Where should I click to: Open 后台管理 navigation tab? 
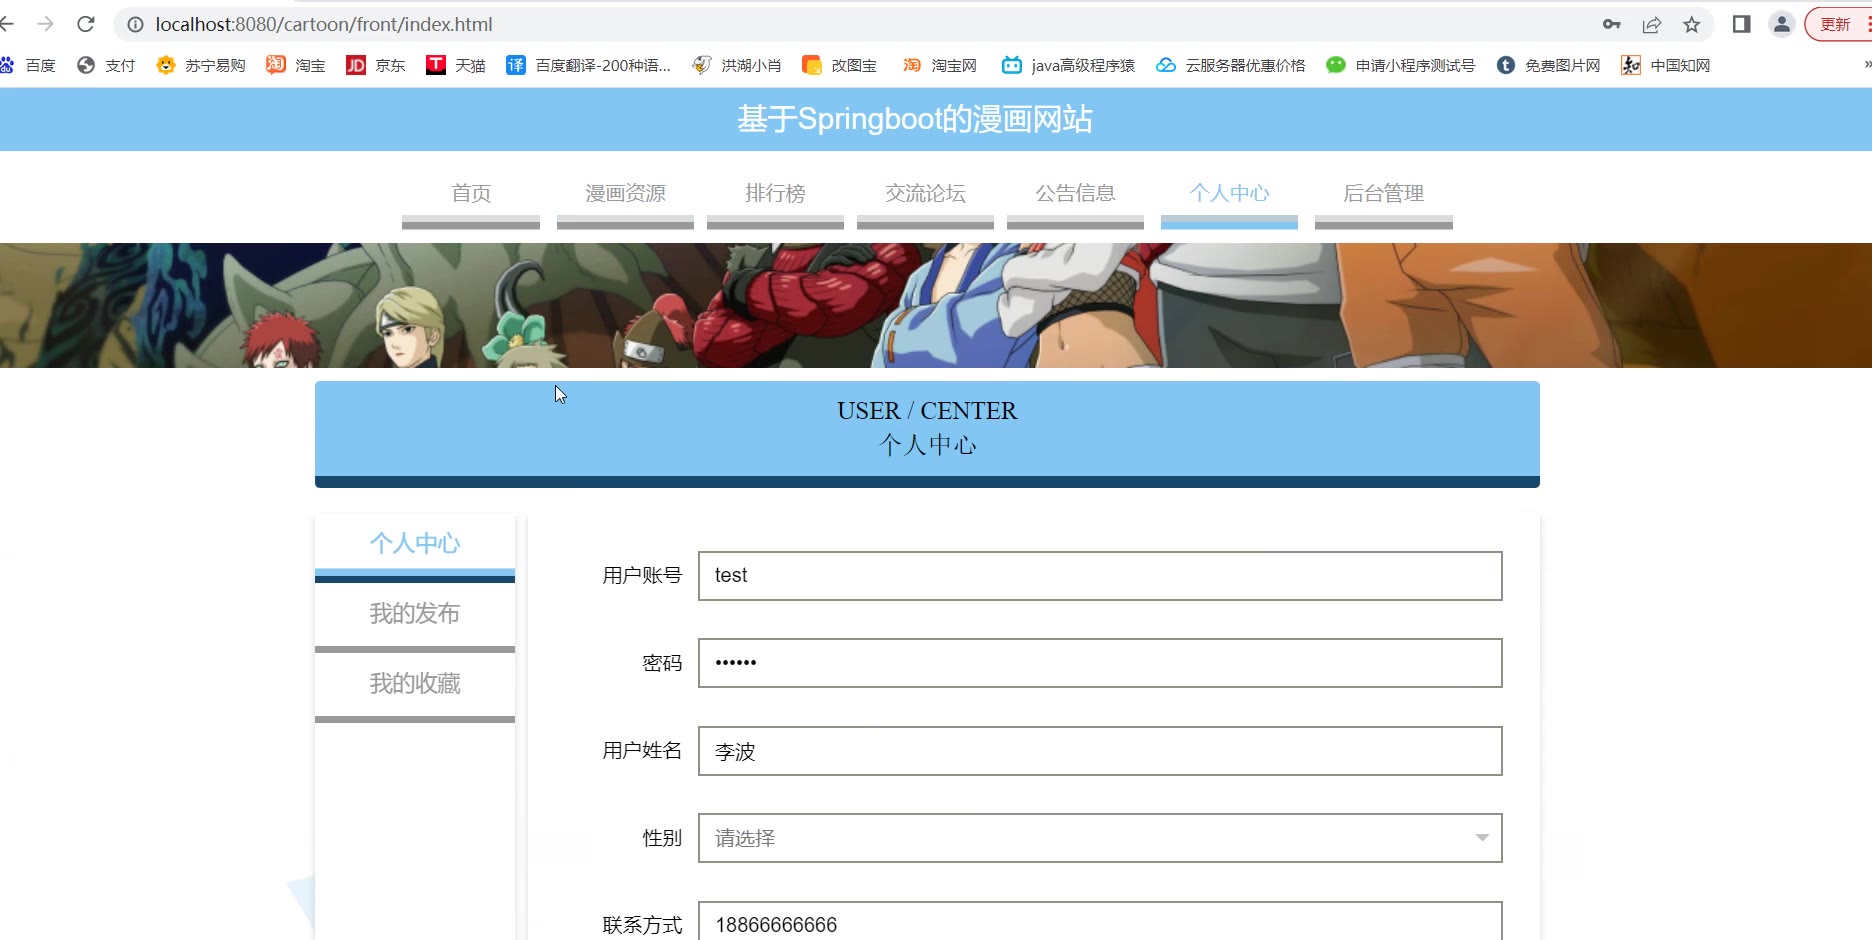tap(1383, 194)
